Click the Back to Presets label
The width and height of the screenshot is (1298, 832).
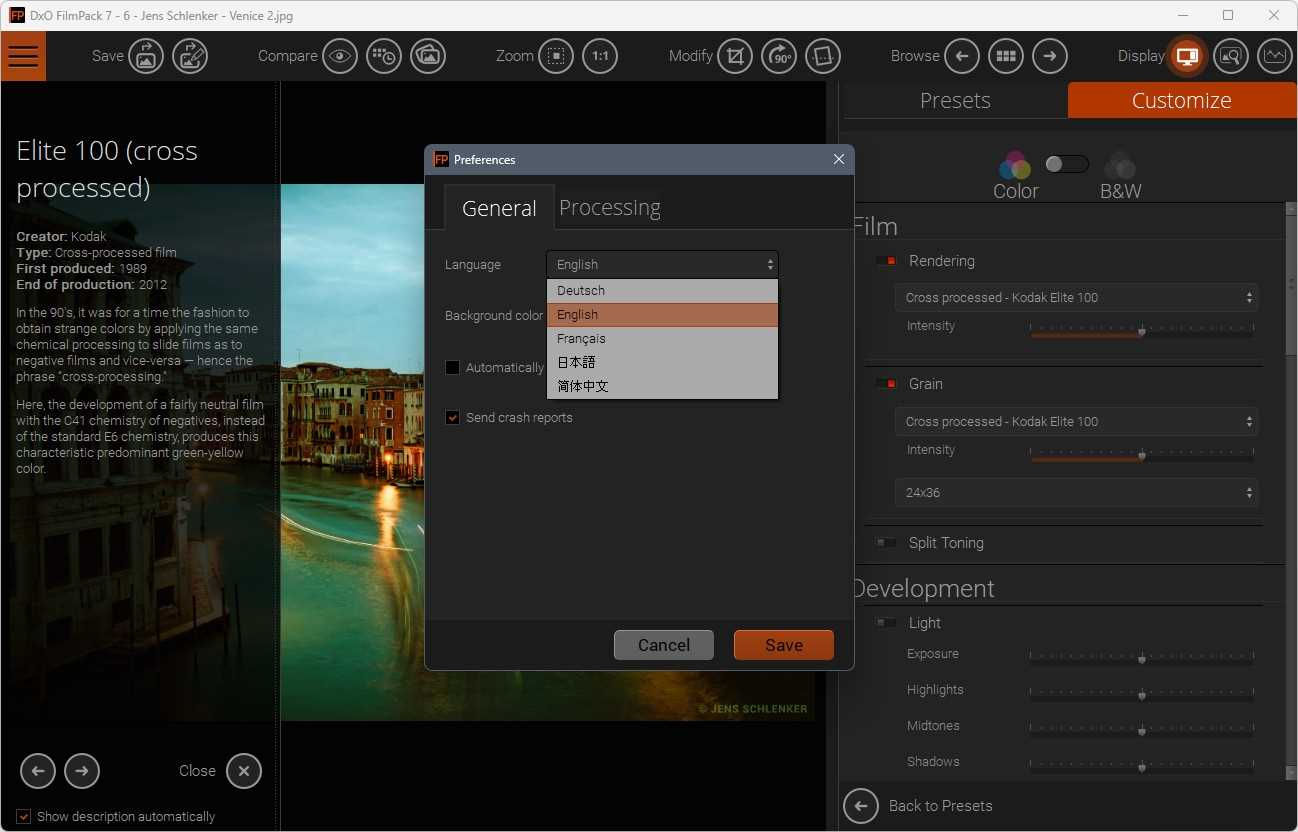[940, 806]
